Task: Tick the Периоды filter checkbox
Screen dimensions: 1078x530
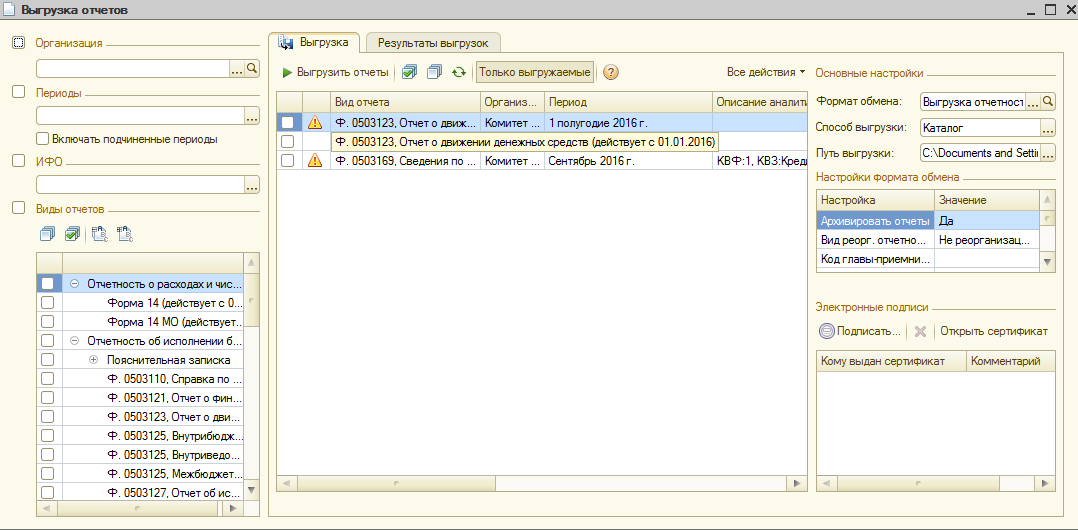Action: coord(19,92)
